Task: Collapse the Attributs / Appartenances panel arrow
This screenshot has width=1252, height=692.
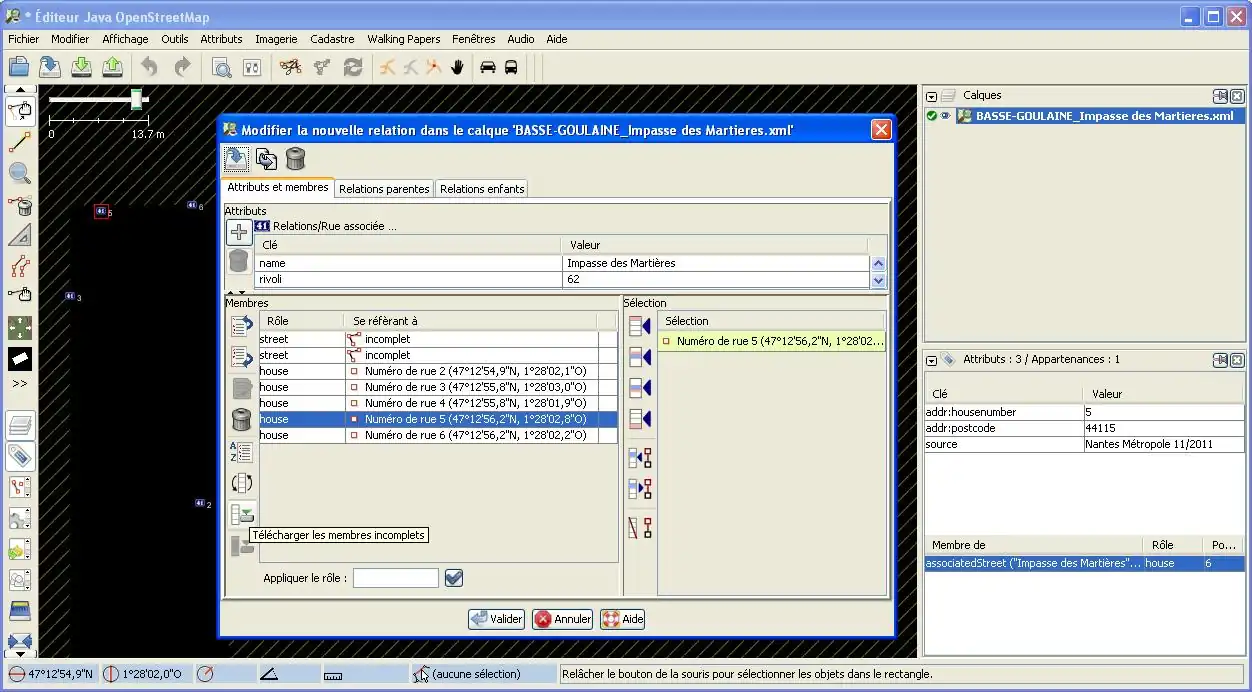Action: [932, 360]
